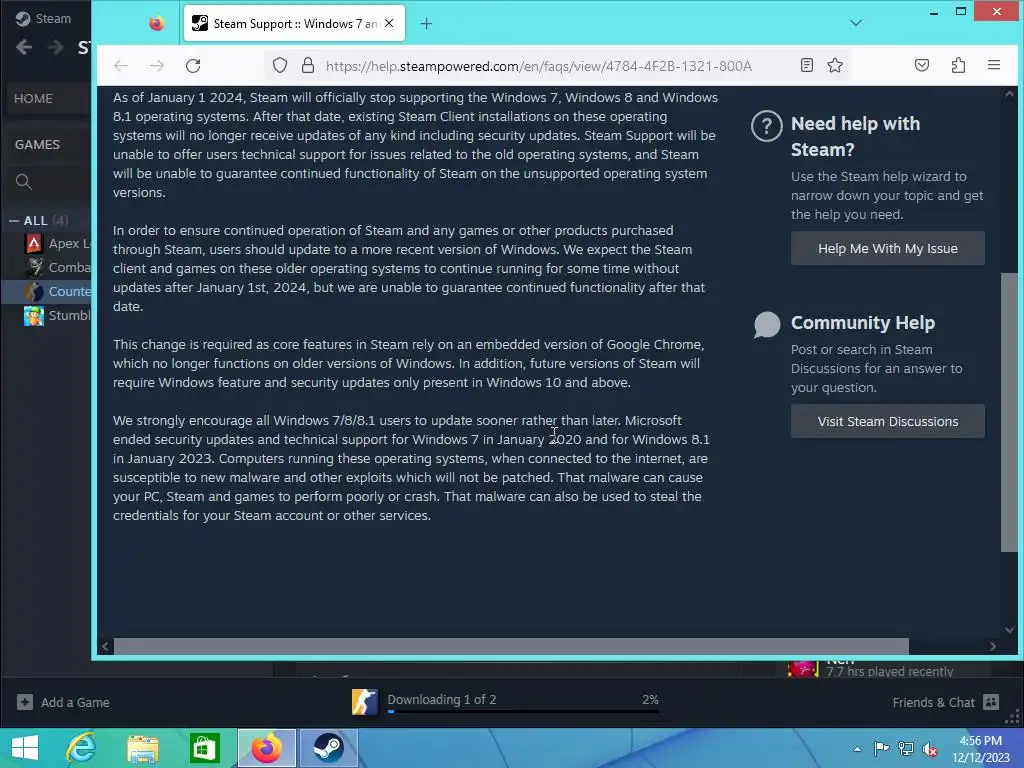The image size is (1024, 768).
Task: Open Firefox extensions puzzle icon
Action: [x=958, y=65]
